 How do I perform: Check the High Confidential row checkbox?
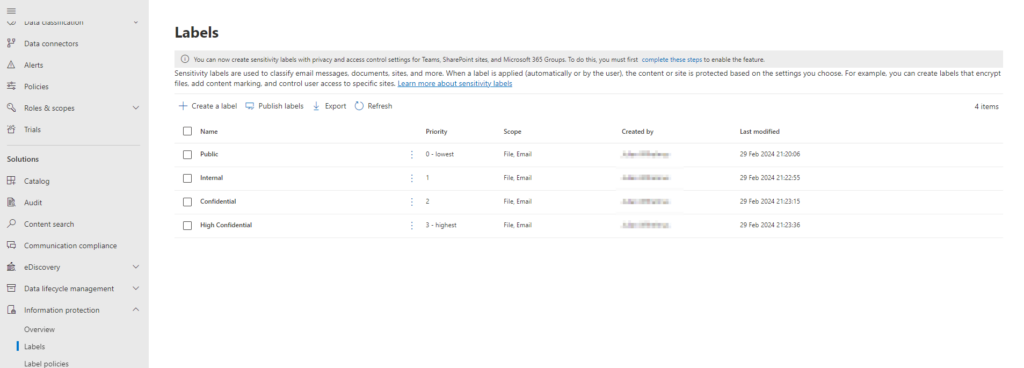coord(187,225)
